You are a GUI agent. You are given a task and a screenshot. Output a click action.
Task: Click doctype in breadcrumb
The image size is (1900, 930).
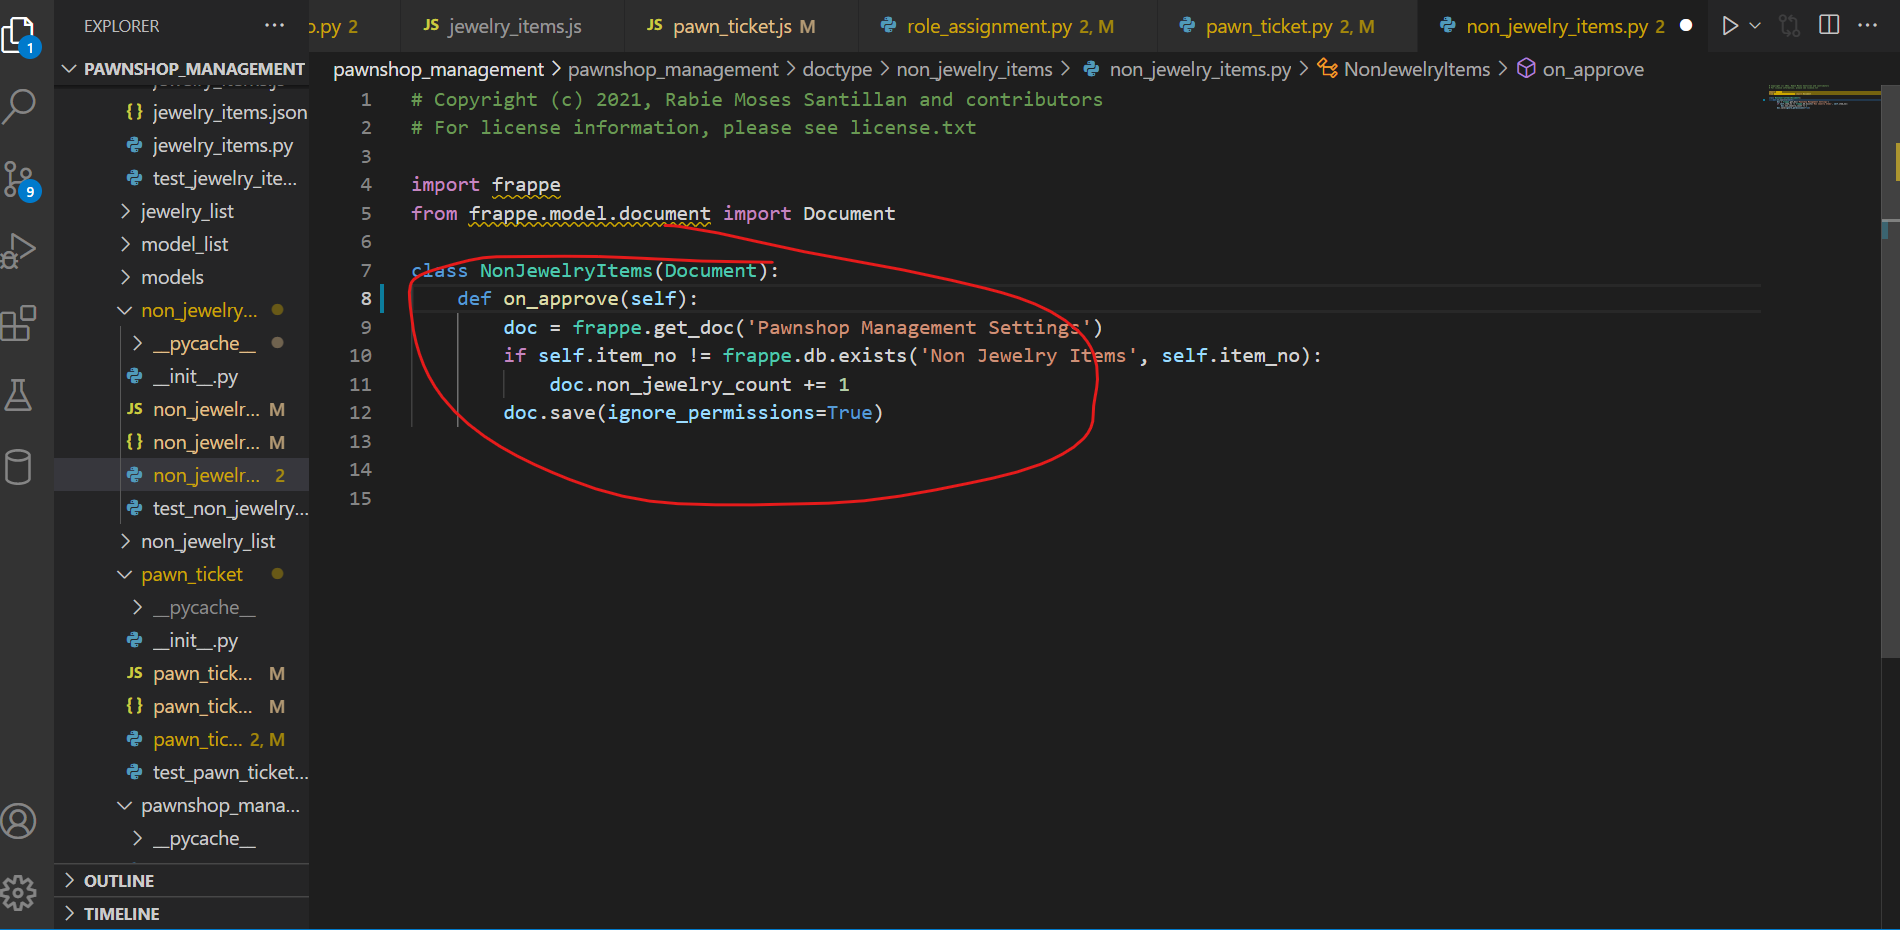[837, 69]
